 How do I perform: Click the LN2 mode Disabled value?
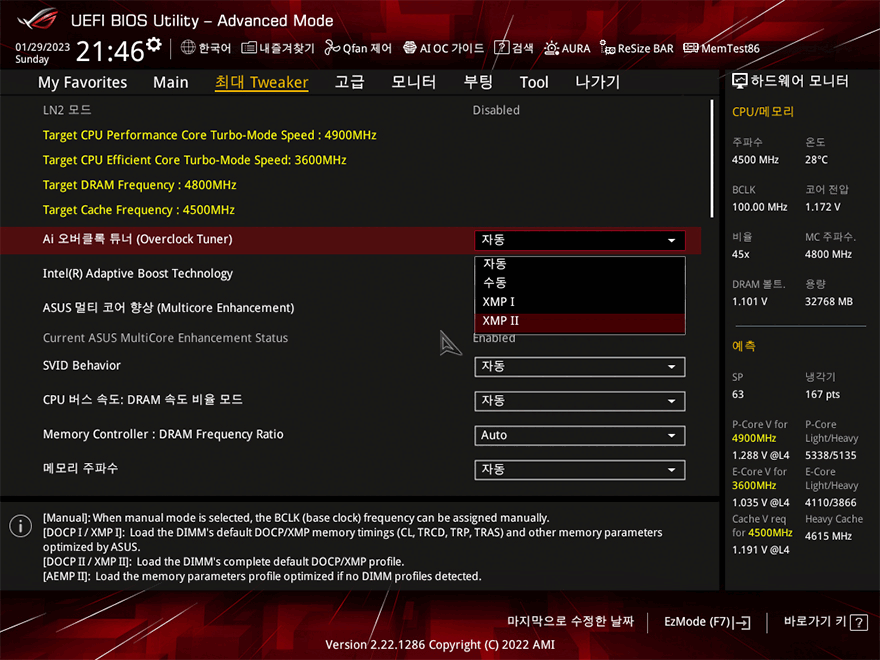[496, 110]
